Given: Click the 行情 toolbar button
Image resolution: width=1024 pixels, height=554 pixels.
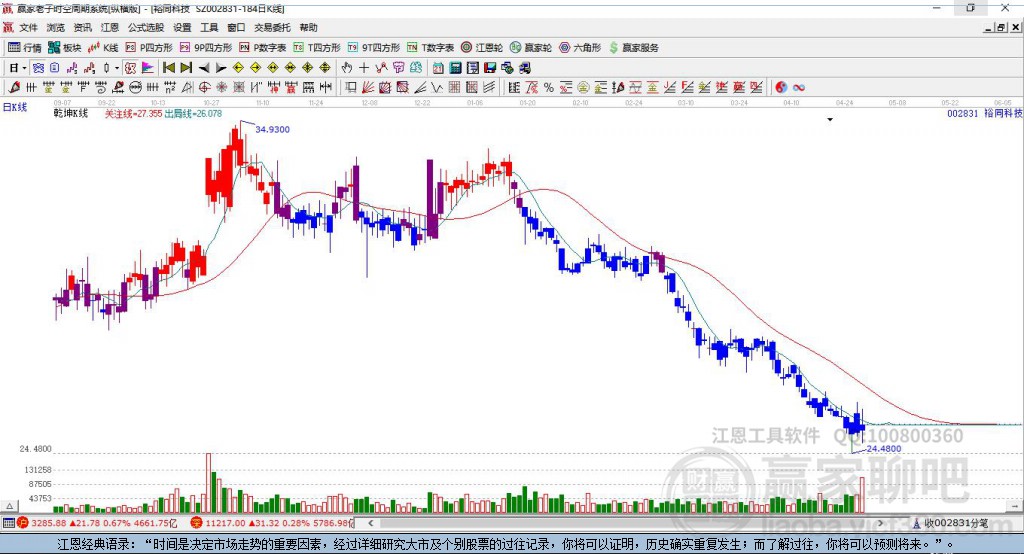Looking at the screenshot, I should 25,48.
